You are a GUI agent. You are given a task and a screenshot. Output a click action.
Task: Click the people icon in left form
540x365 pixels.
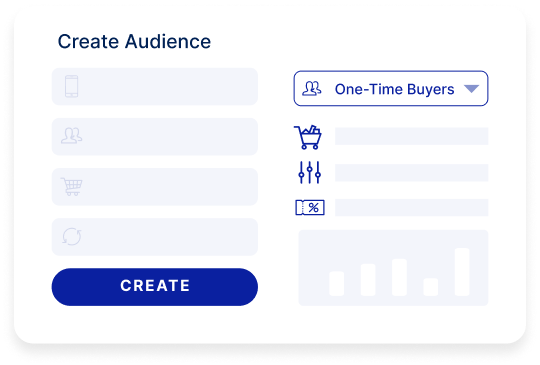click(72, 136)
